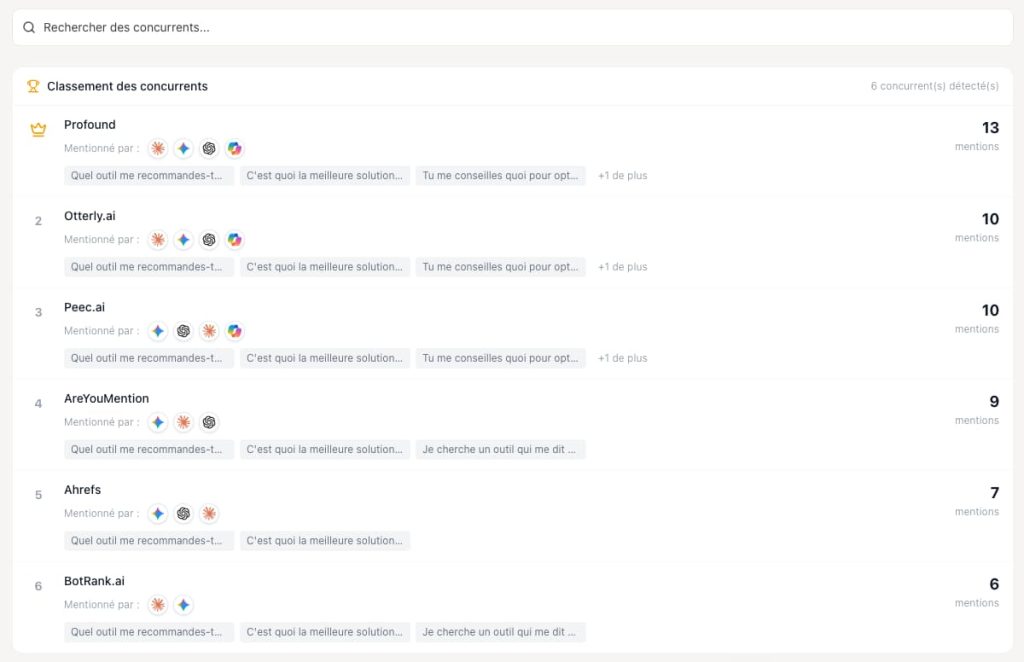This screenshot has width=1024, height=662.
Task: Click the Copilot icon in the Peec.ai row
Action: pyautogui.click(x=234, y=331)
